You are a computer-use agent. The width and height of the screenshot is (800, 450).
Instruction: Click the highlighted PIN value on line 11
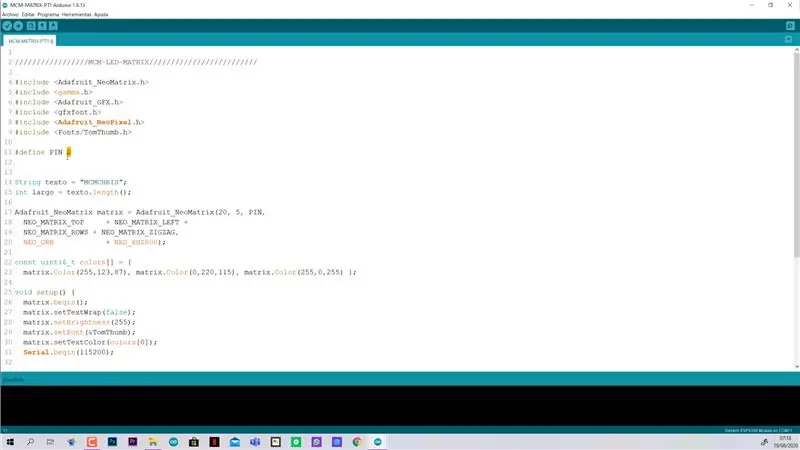[69, 152]
